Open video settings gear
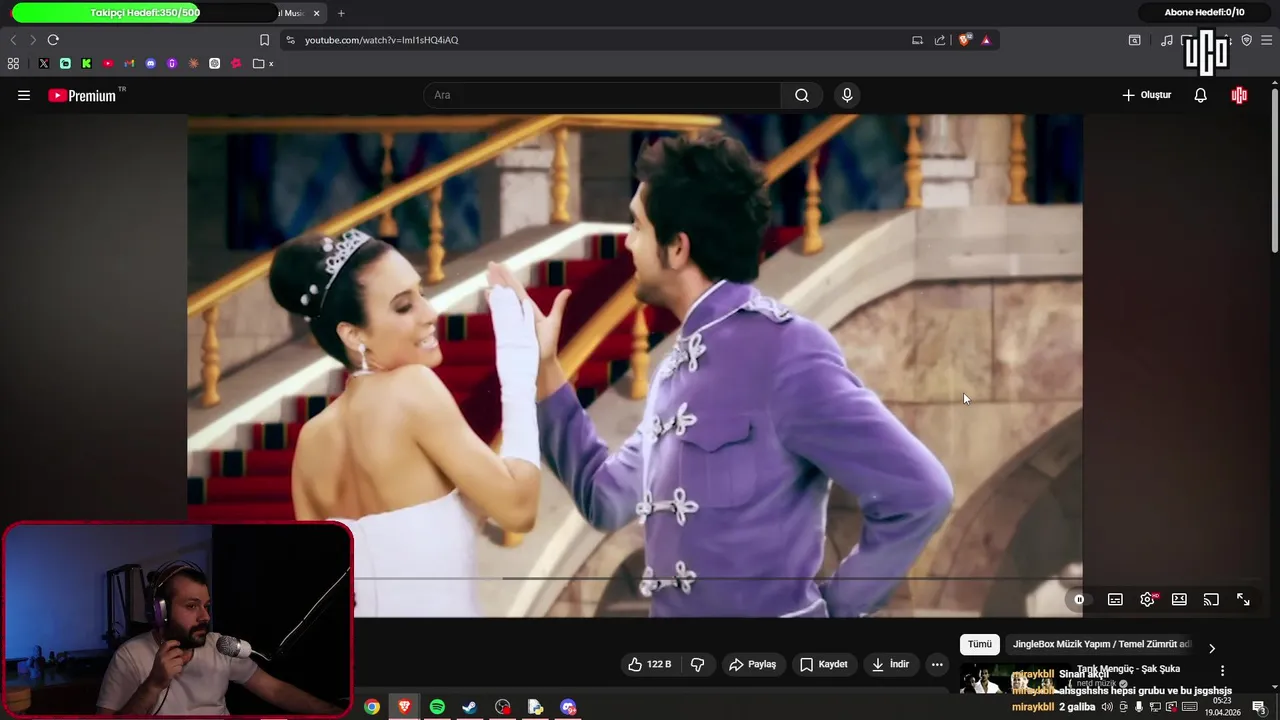1280x720 pixels. coord(1147,599)
